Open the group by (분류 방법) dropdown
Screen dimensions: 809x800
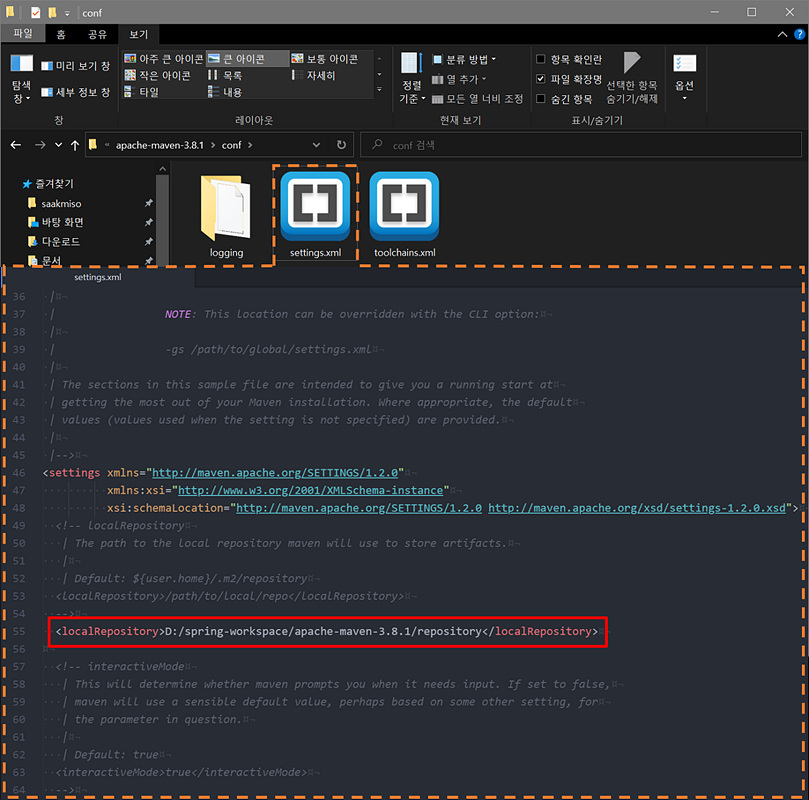(x=464, y=59)
